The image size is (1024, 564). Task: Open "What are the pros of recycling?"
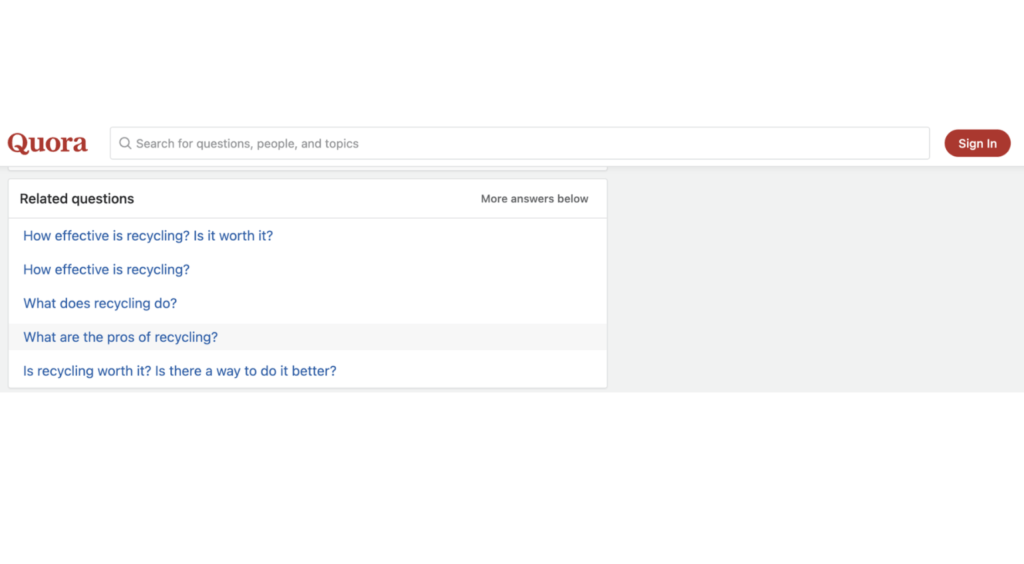(120, 337)
